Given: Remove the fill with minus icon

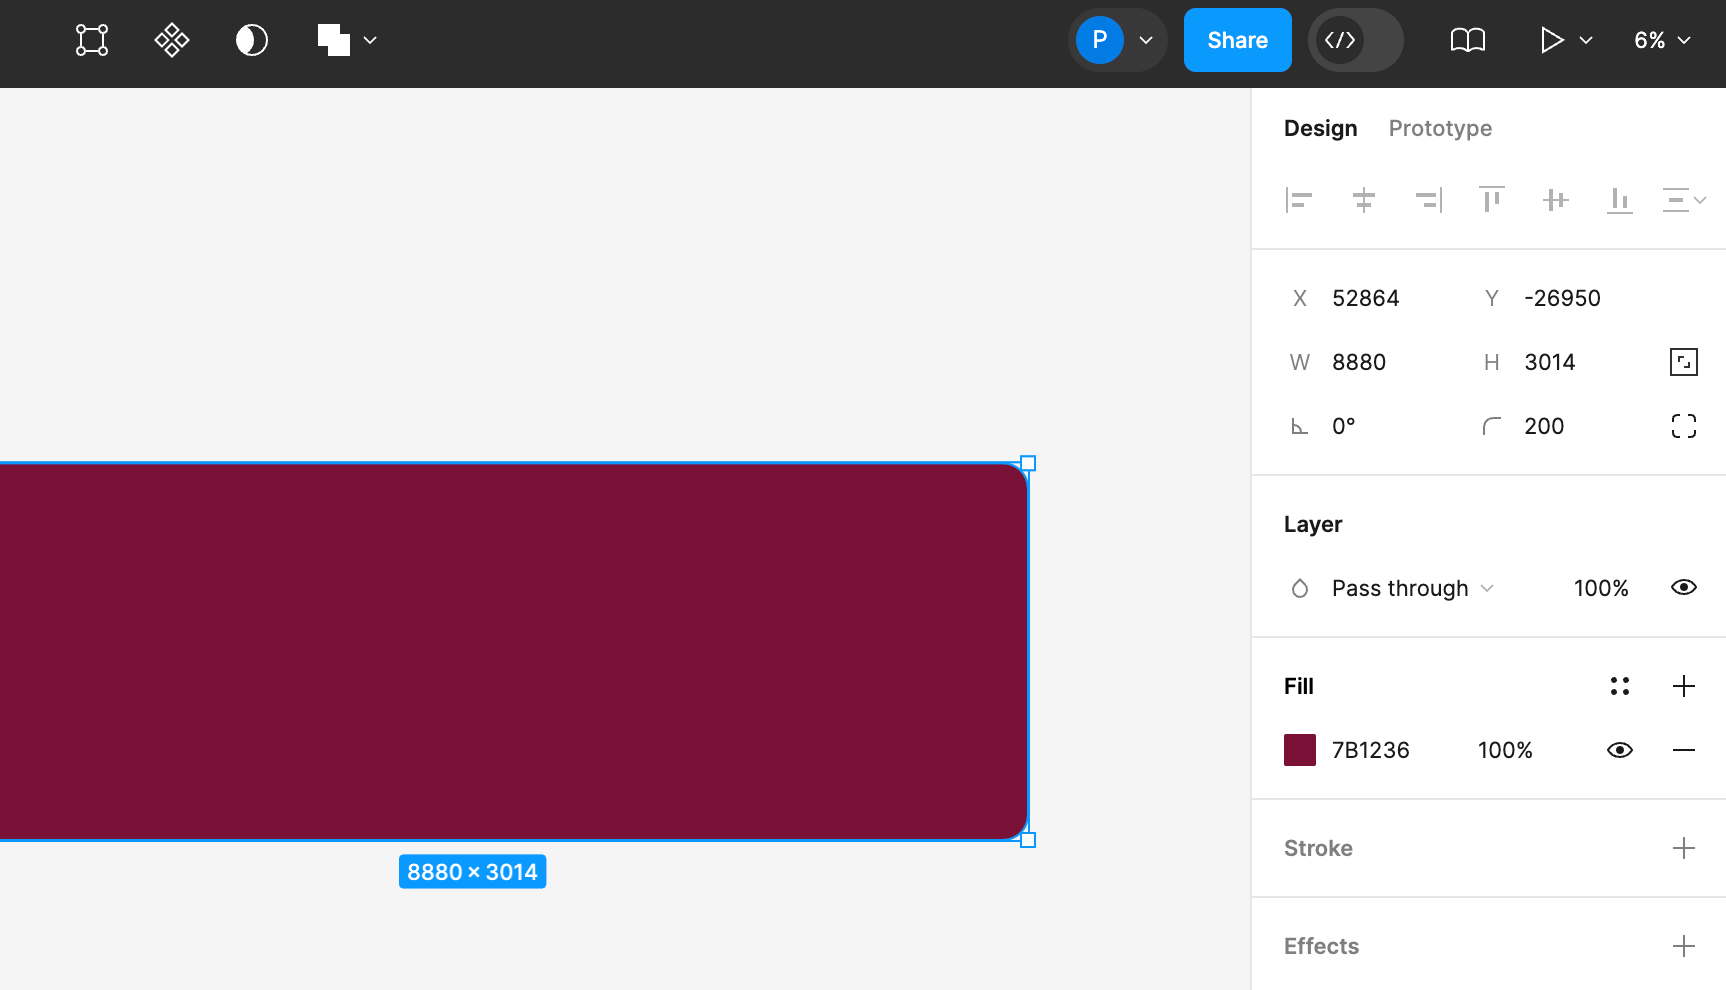Looking at the screenshot, I should click(1684, 750).
